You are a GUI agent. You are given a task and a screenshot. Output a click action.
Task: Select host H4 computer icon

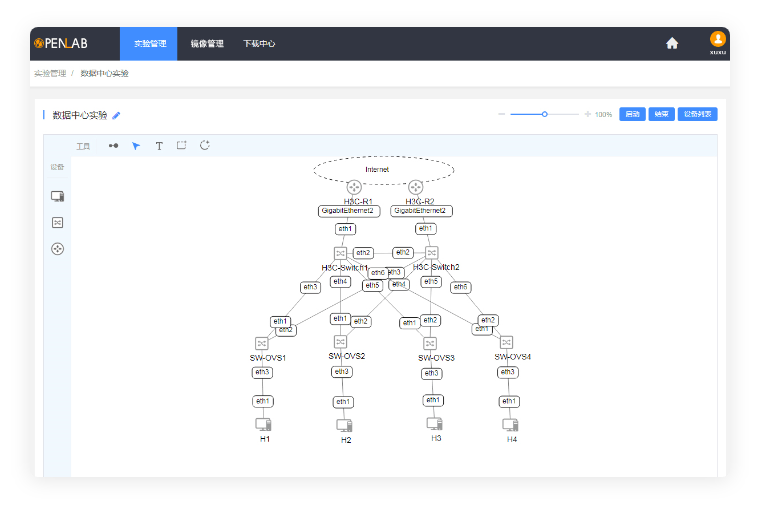pyautogui.click(x=510, y=425)
